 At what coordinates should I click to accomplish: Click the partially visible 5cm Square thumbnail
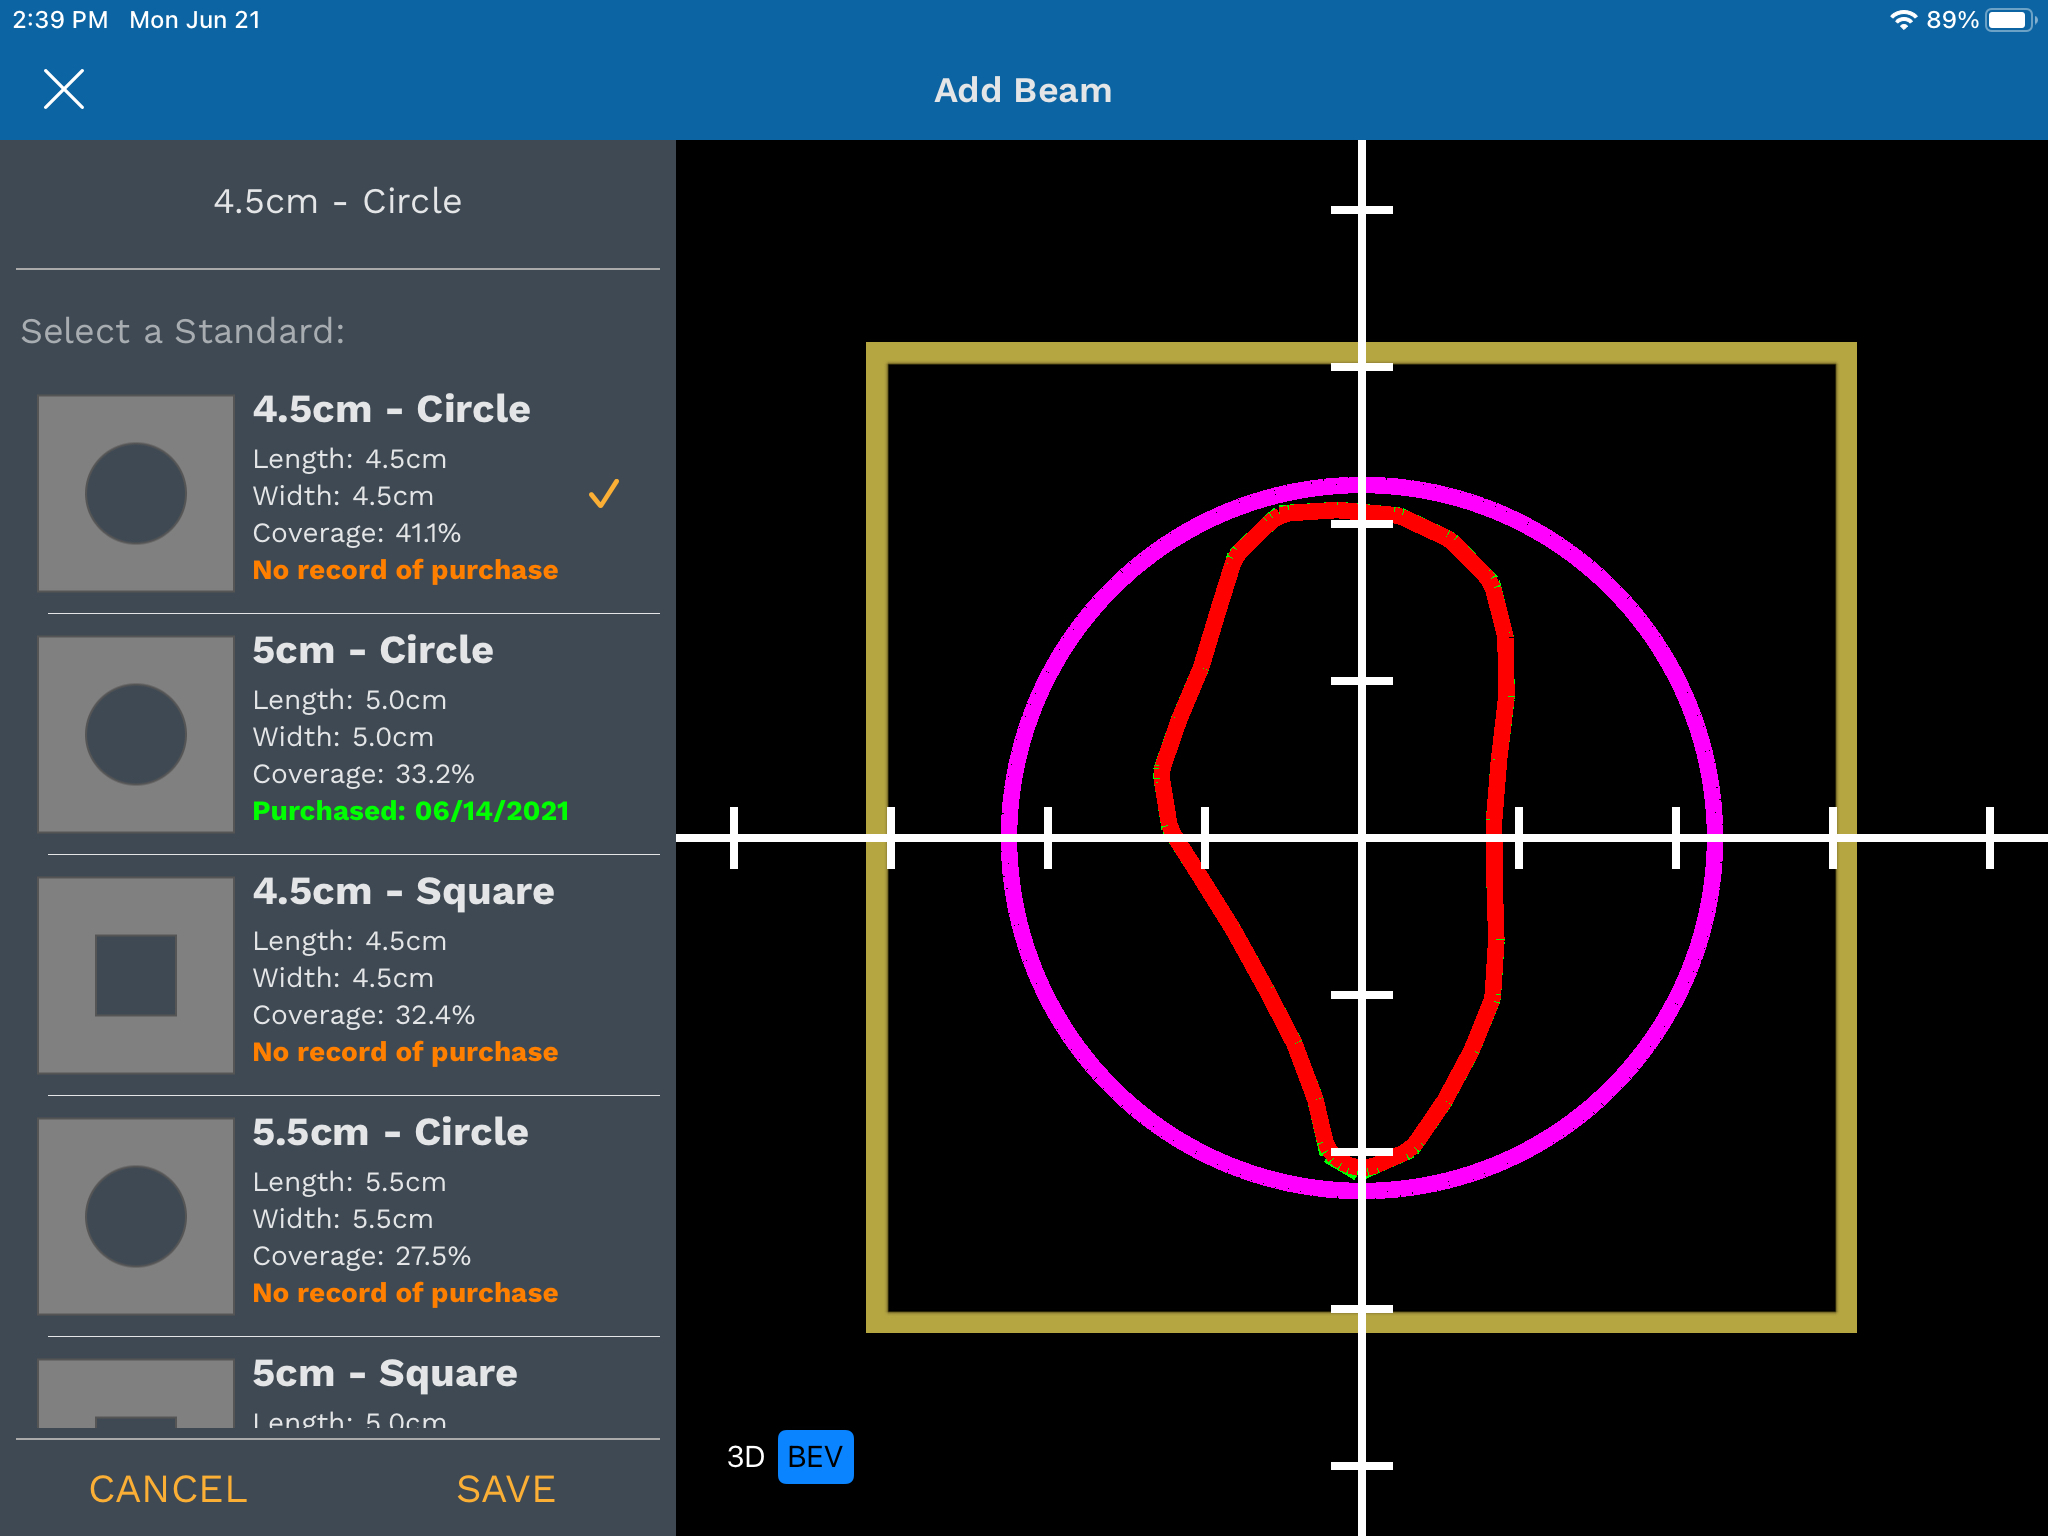136,1393
